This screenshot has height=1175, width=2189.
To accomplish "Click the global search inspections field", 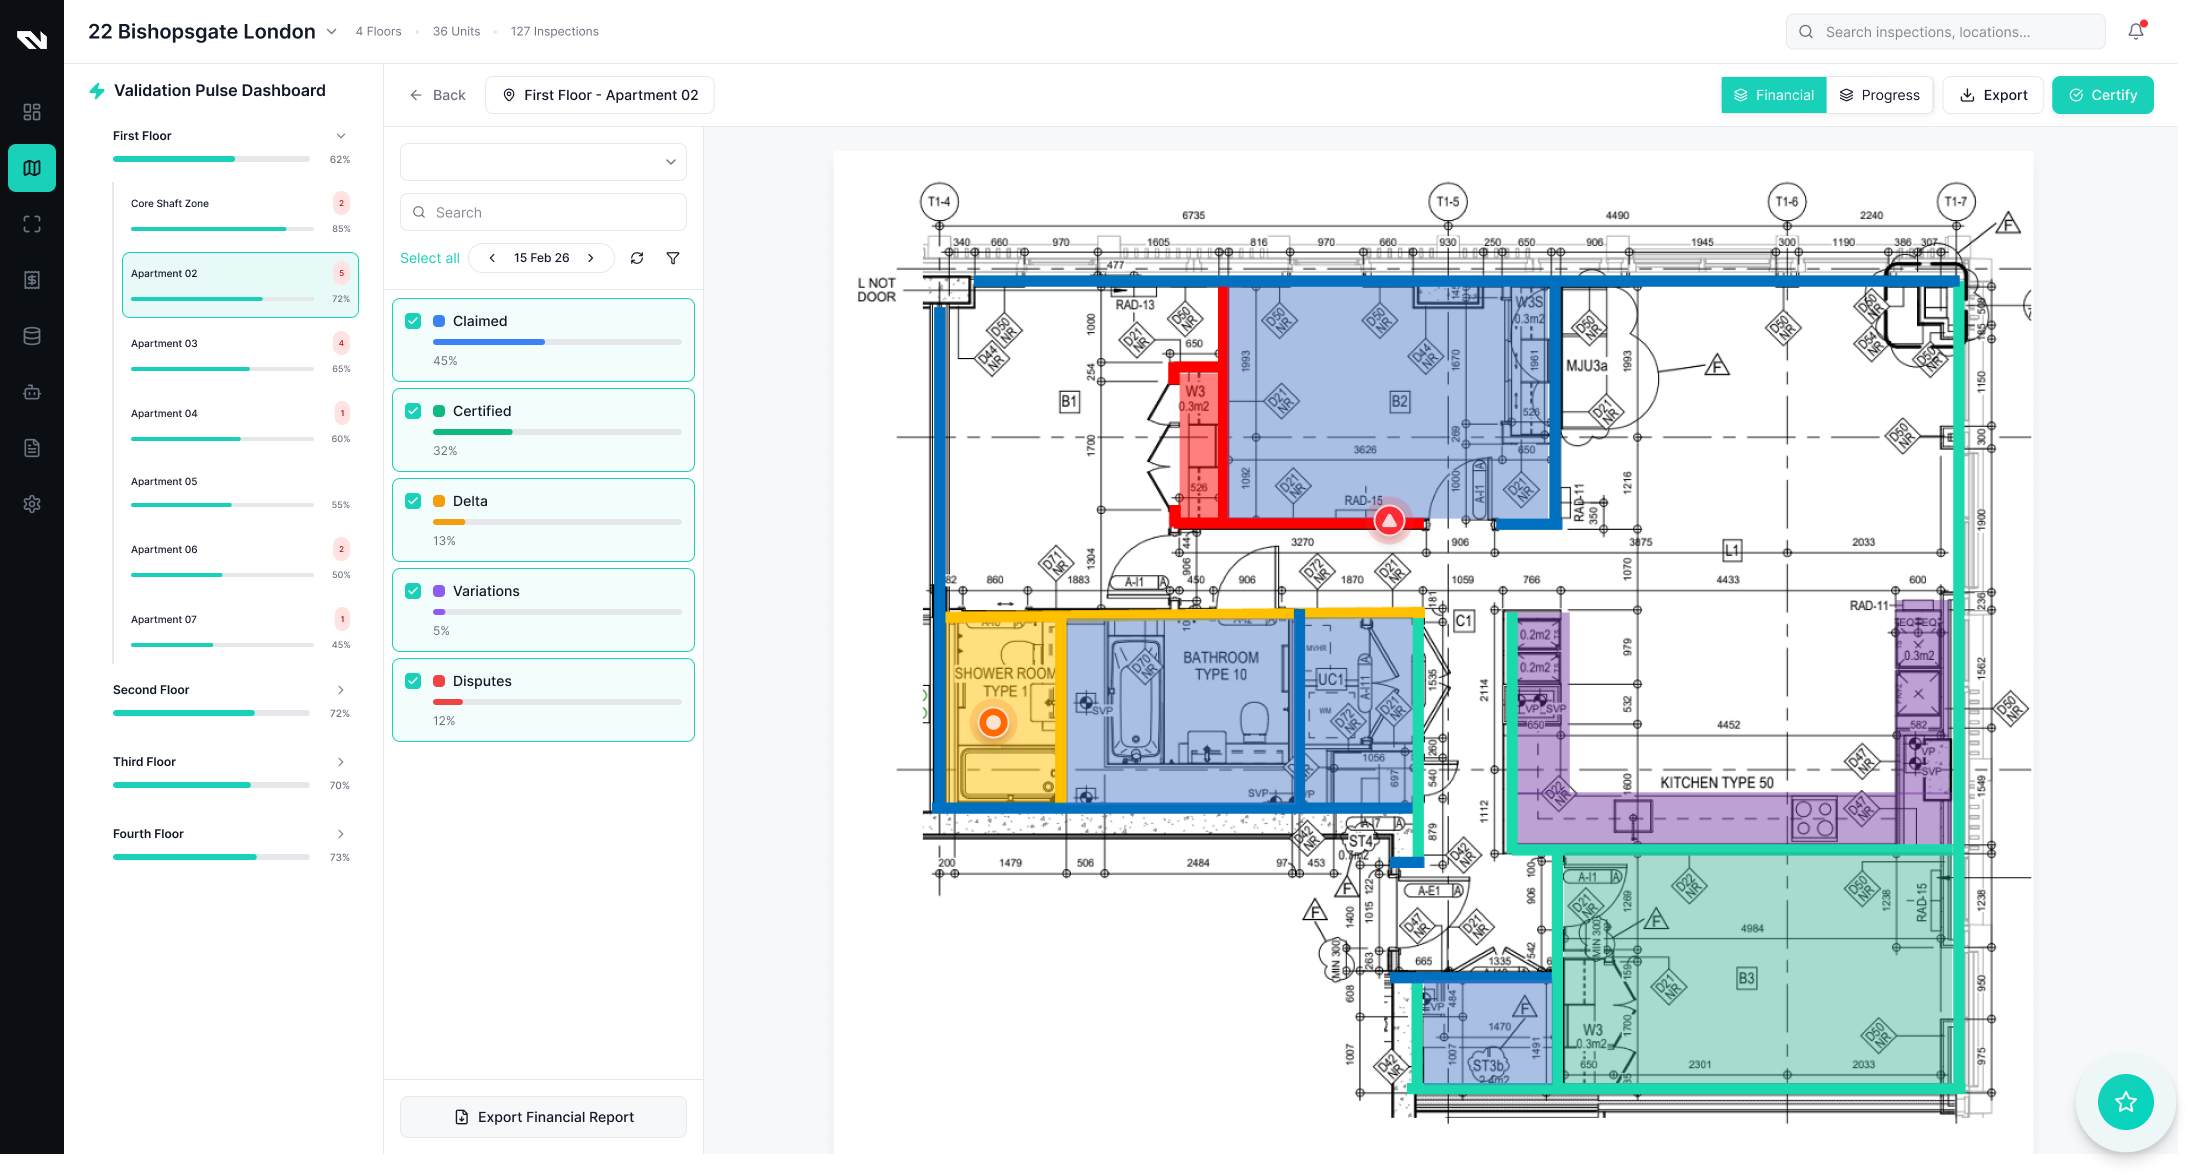I will click(x=1945, y=32).
